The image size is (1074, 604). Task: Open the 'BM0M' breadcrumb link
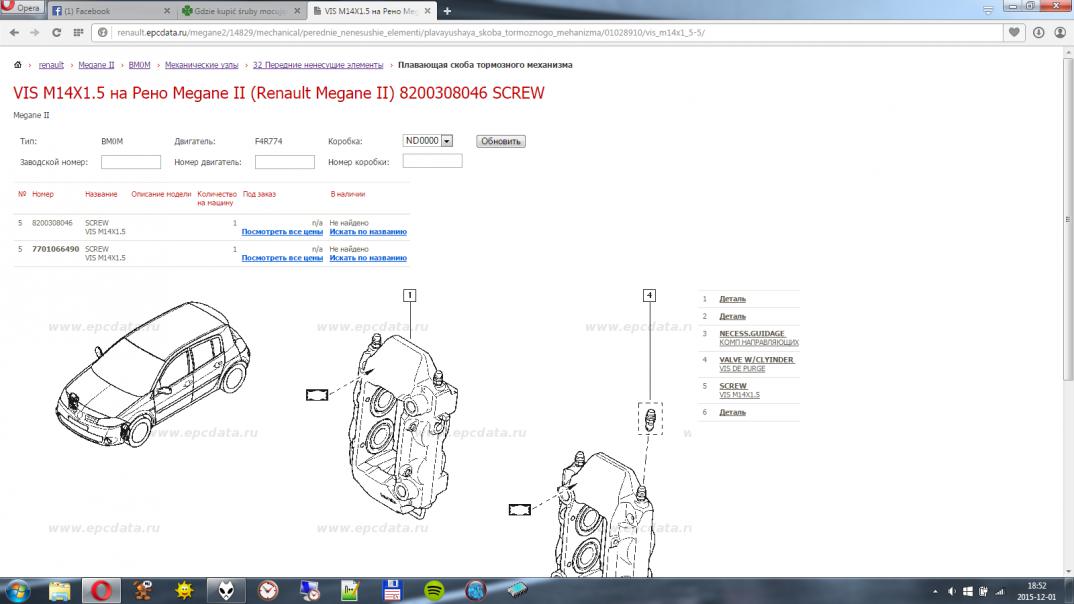(x=139, y=65)
